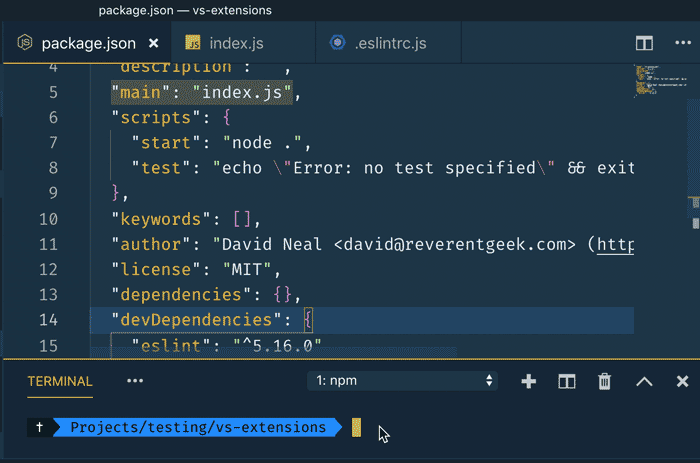Open the '1: npm' terminal selector dropdown
This screenshot has height=463, width=700.
coord(403,381)
